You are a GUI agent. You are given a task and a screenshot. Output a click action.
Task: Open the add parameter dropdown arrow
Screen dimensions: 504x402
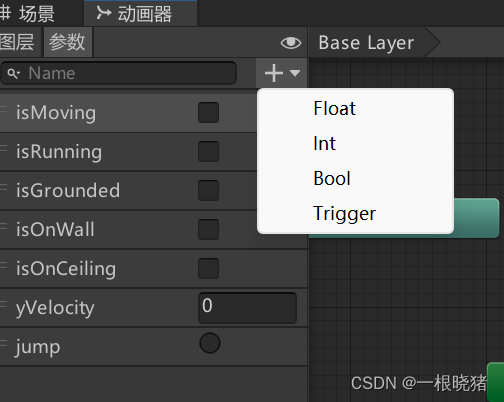295,73
